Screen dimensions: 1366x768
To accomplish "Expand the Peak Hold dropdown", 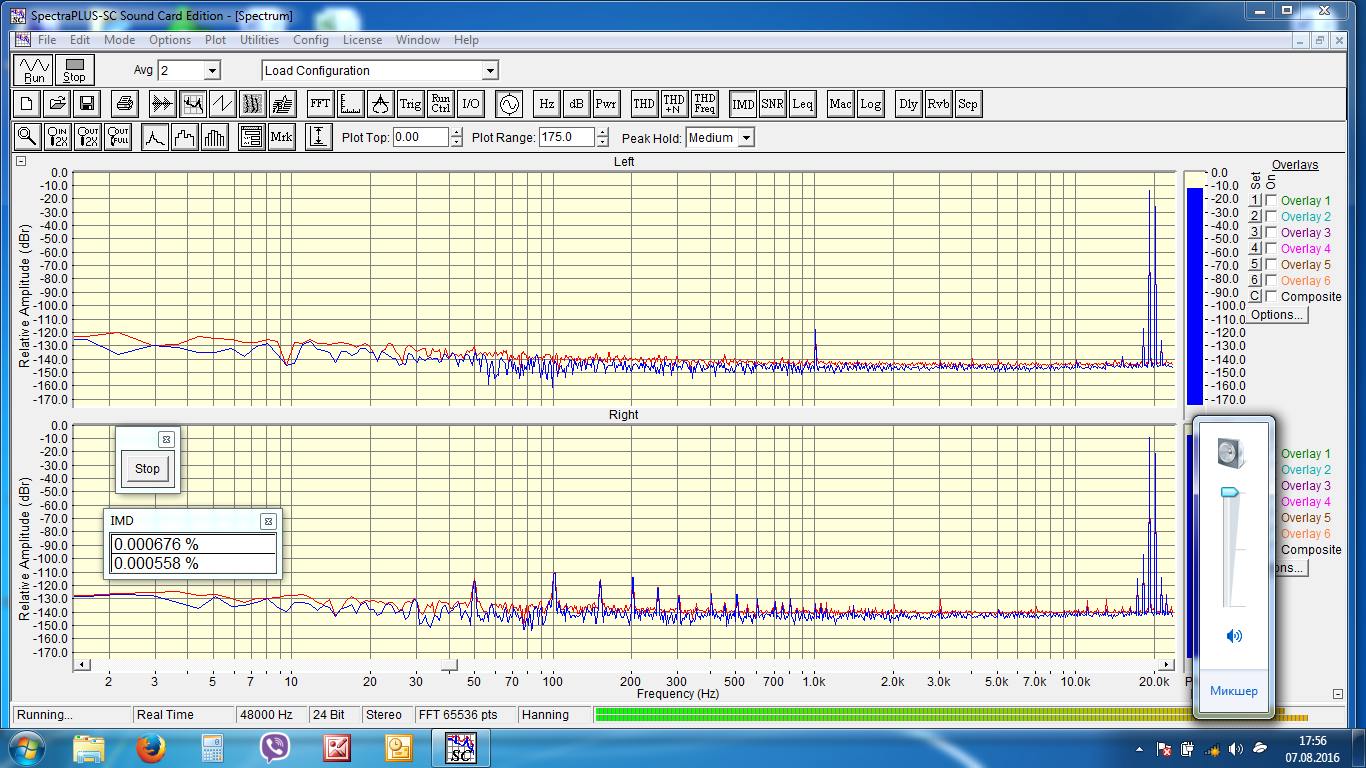I will coord(745,138).
